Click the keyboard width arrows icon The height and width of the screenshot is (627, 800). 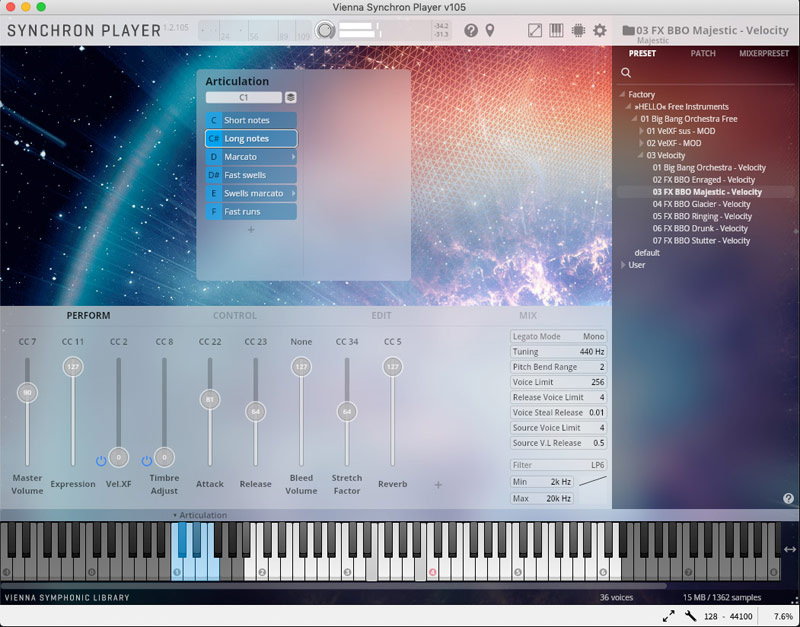pos(789,549)
